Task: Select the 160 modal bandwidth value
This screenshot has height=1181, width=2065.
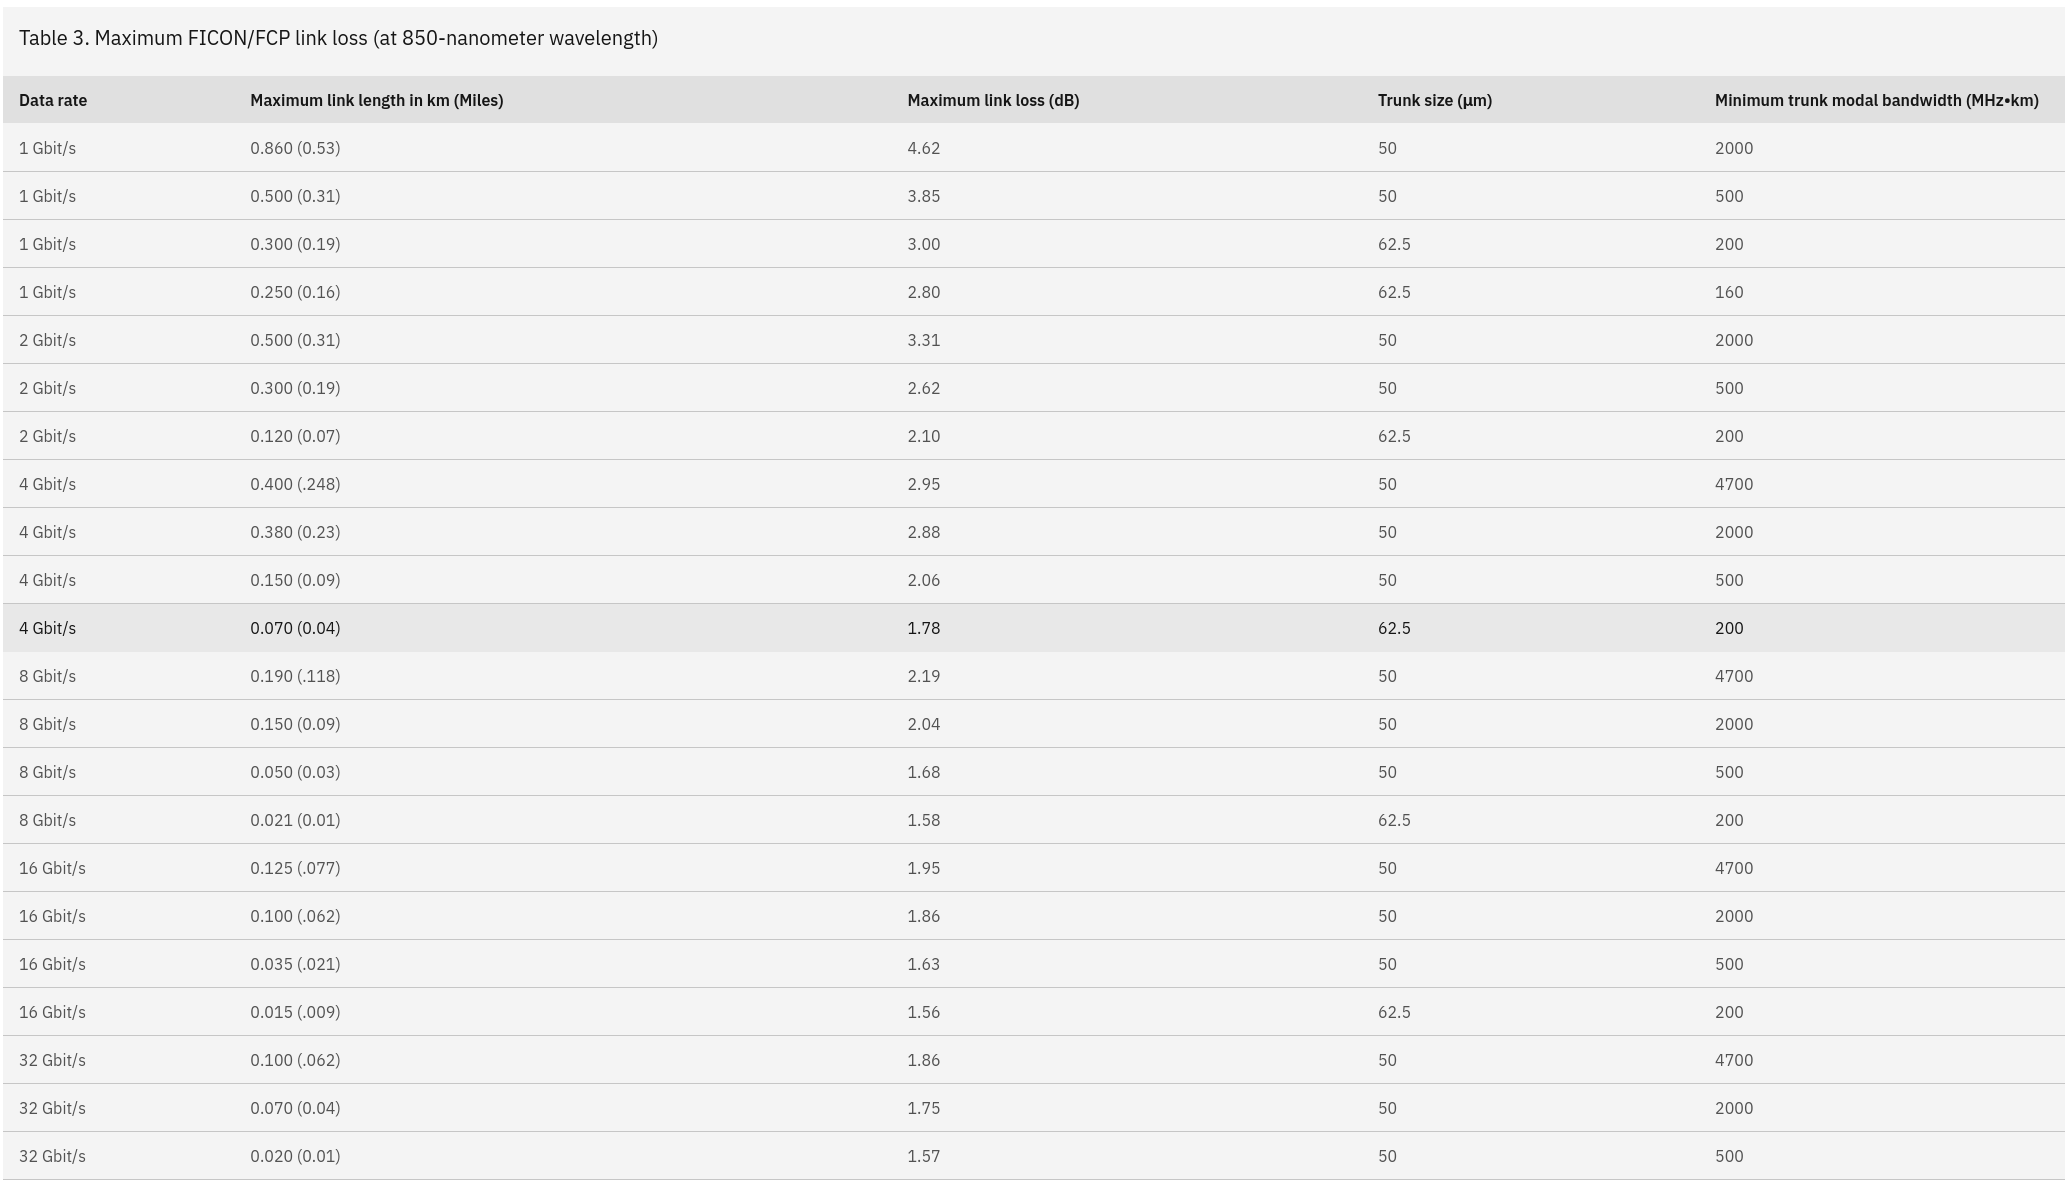Action: pyautogui.click(x=1728, y=292)
